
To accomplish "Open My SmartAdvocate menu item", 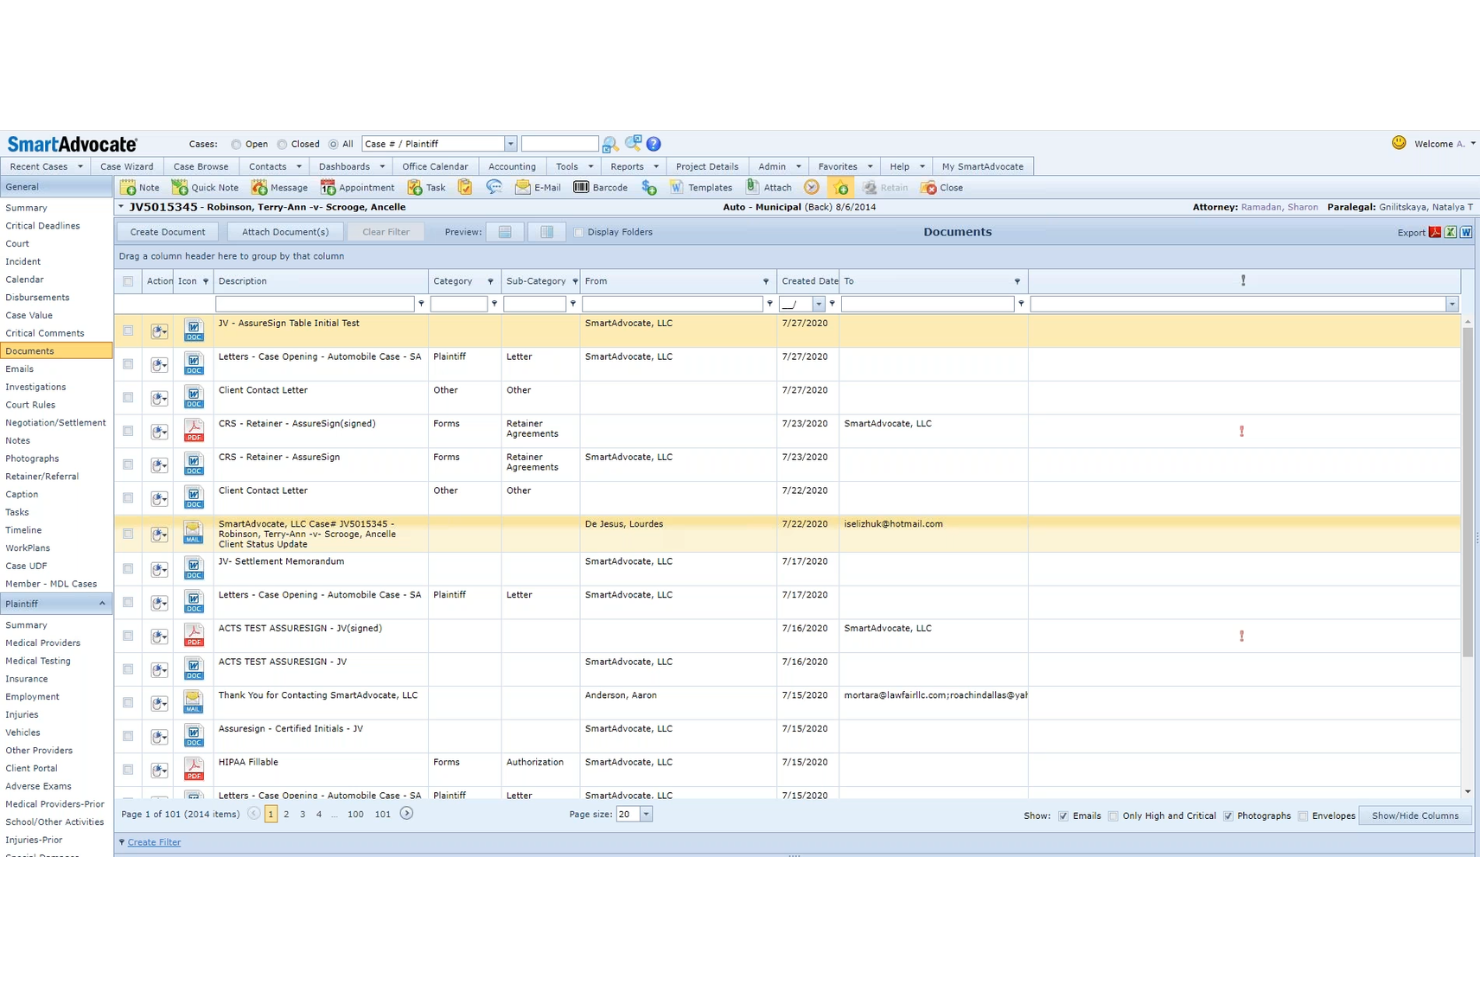I will pos(982,167).
